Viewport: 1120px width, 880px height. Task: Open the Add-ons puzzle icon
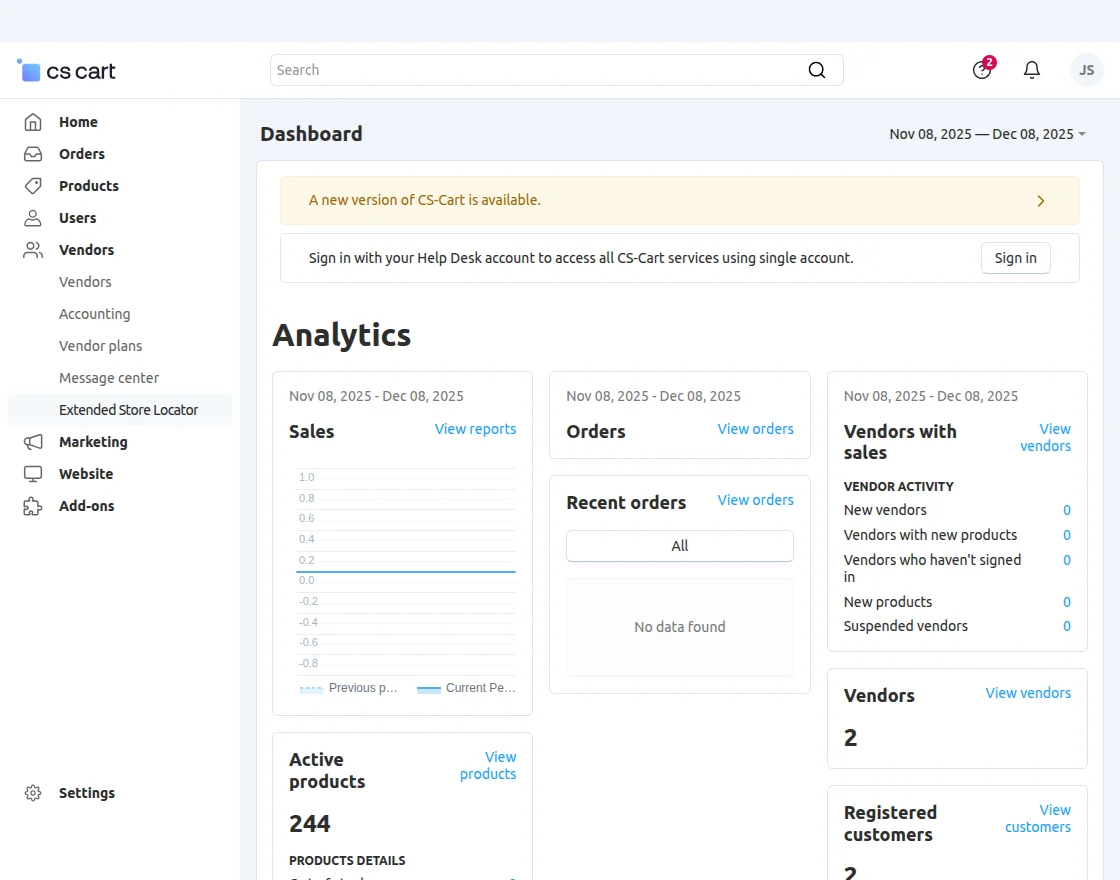pyautogui.click(x=34, y=505)
